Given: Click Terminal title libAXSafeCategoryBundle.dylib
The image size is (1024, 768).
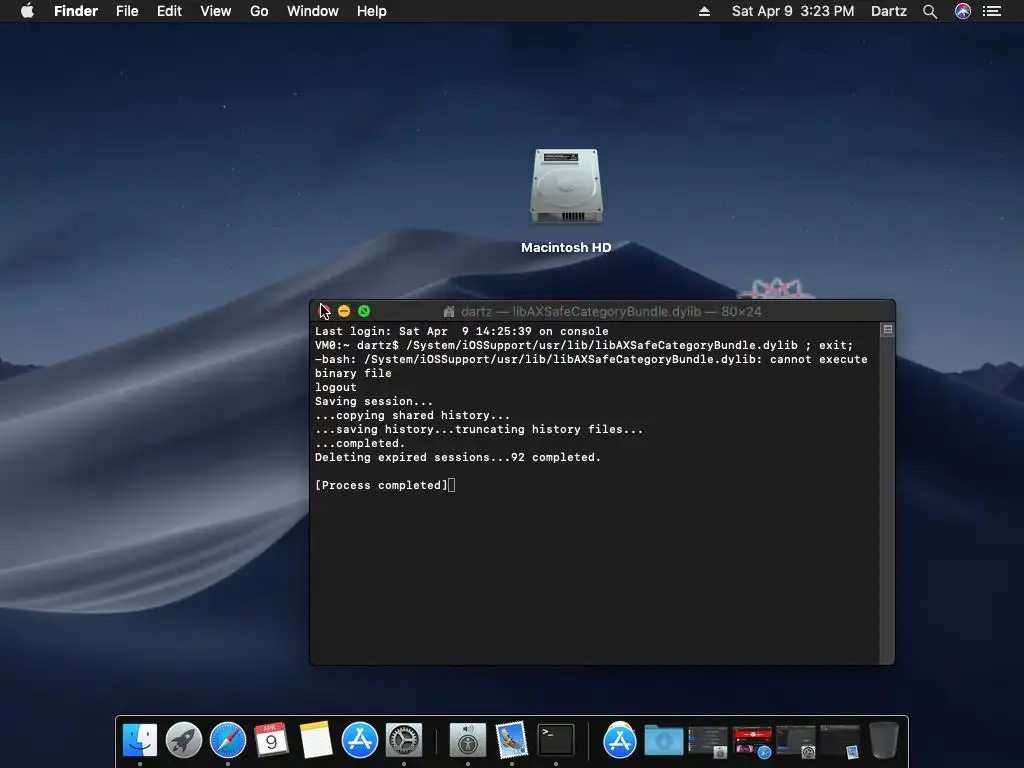Looking at the screenshot, I should click(x=606, y=312).
